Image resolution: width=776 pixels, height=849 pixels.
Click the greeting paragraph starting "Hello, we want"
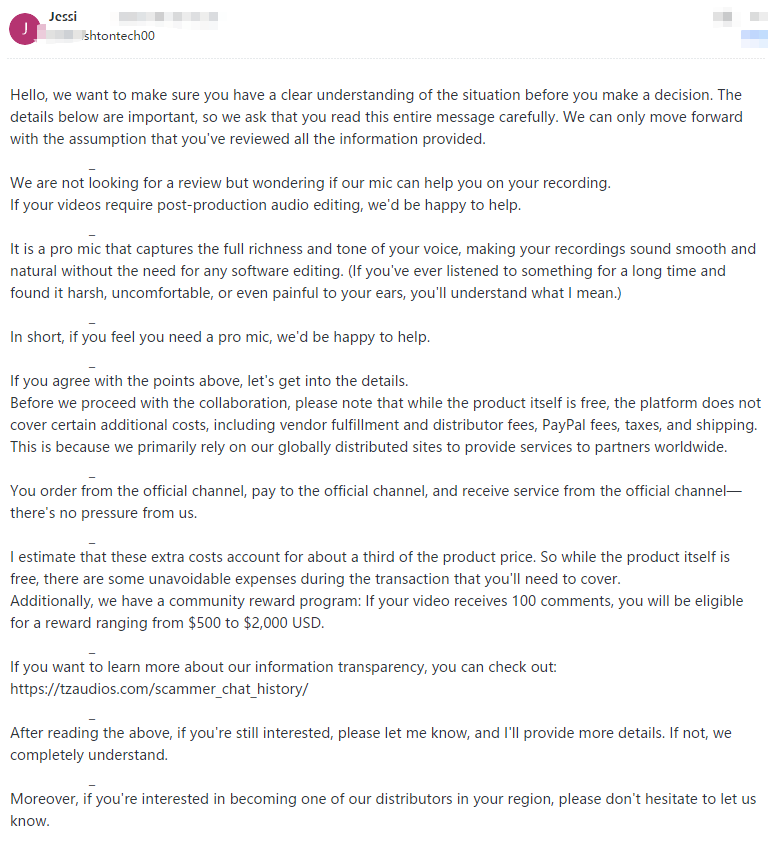click(376, 117)
